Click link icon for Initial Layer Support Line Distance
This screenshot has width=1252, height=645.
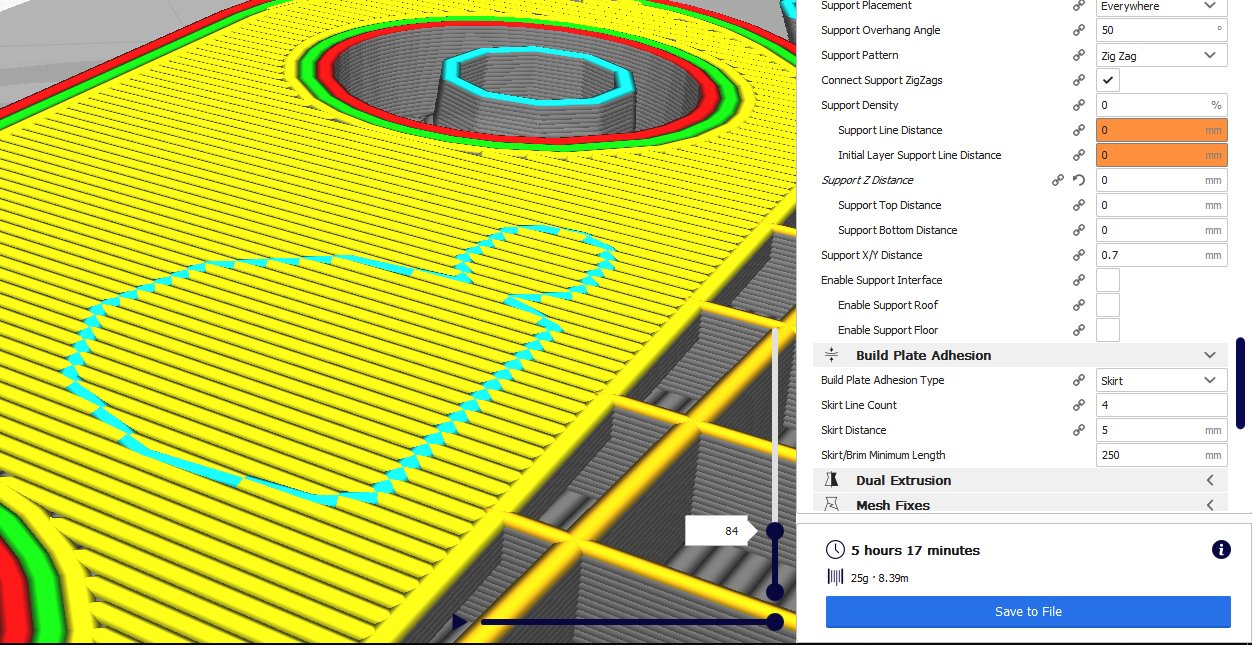[1079, 155]
